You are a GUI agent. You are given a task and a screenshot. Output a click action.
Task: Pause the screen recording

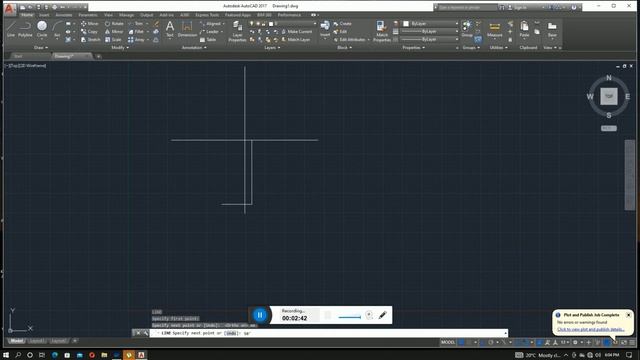(260, 315)
